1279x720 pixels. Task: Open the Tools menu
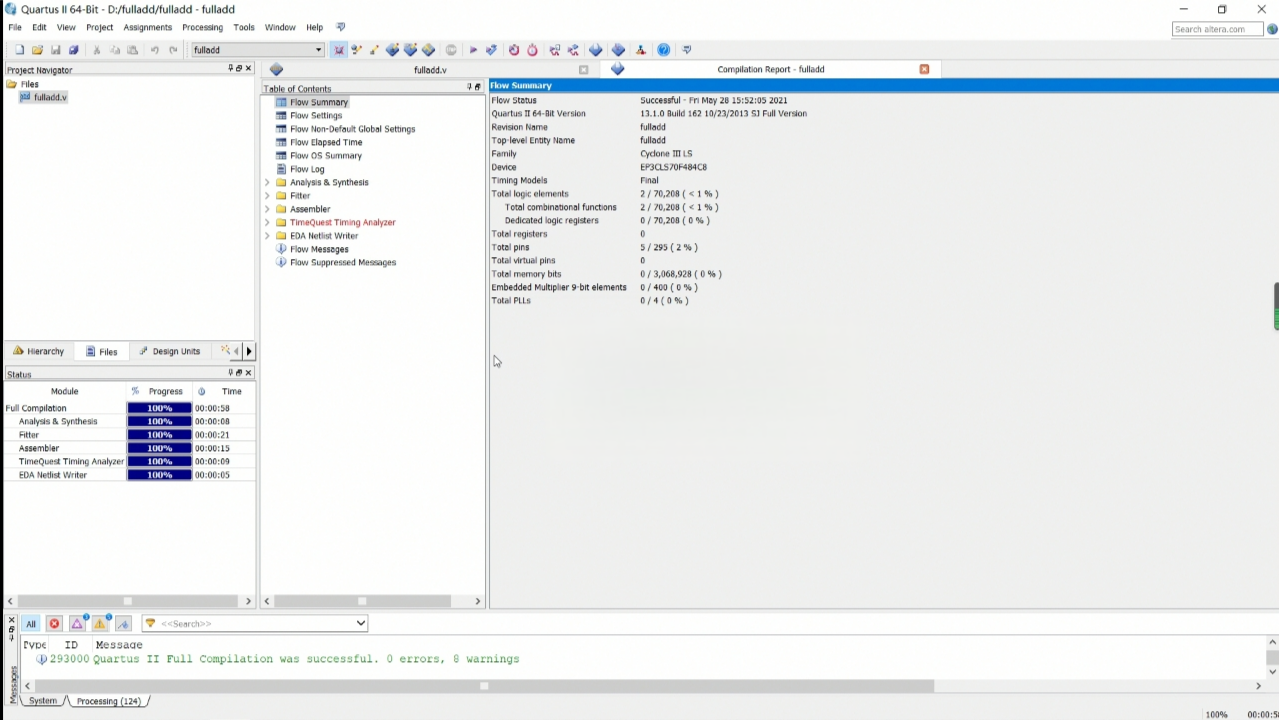click(x=244, y=28)
